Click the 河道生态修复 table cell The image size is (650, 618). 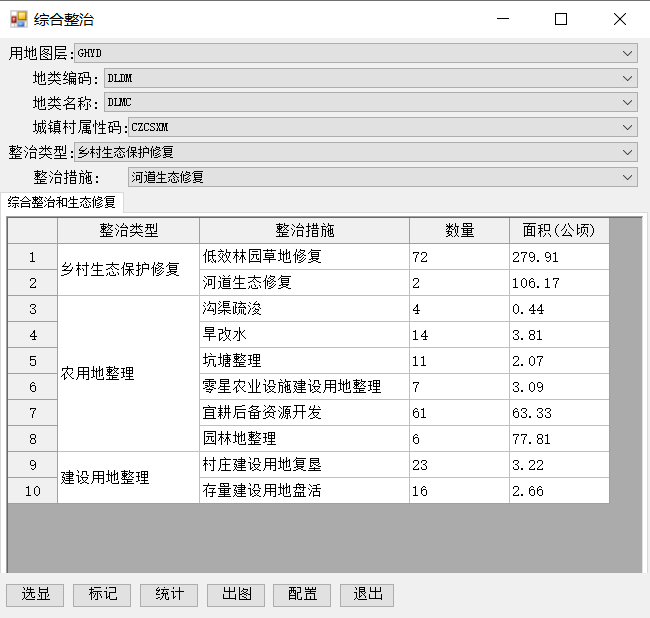(305, 283)
